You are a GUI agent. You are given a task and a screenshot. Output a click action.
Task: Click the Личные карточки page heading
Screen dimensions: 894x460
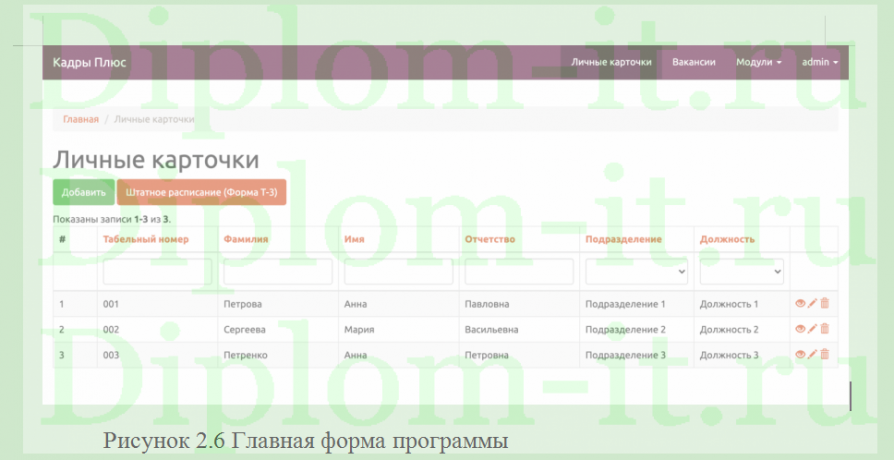[x=156, y=160]
